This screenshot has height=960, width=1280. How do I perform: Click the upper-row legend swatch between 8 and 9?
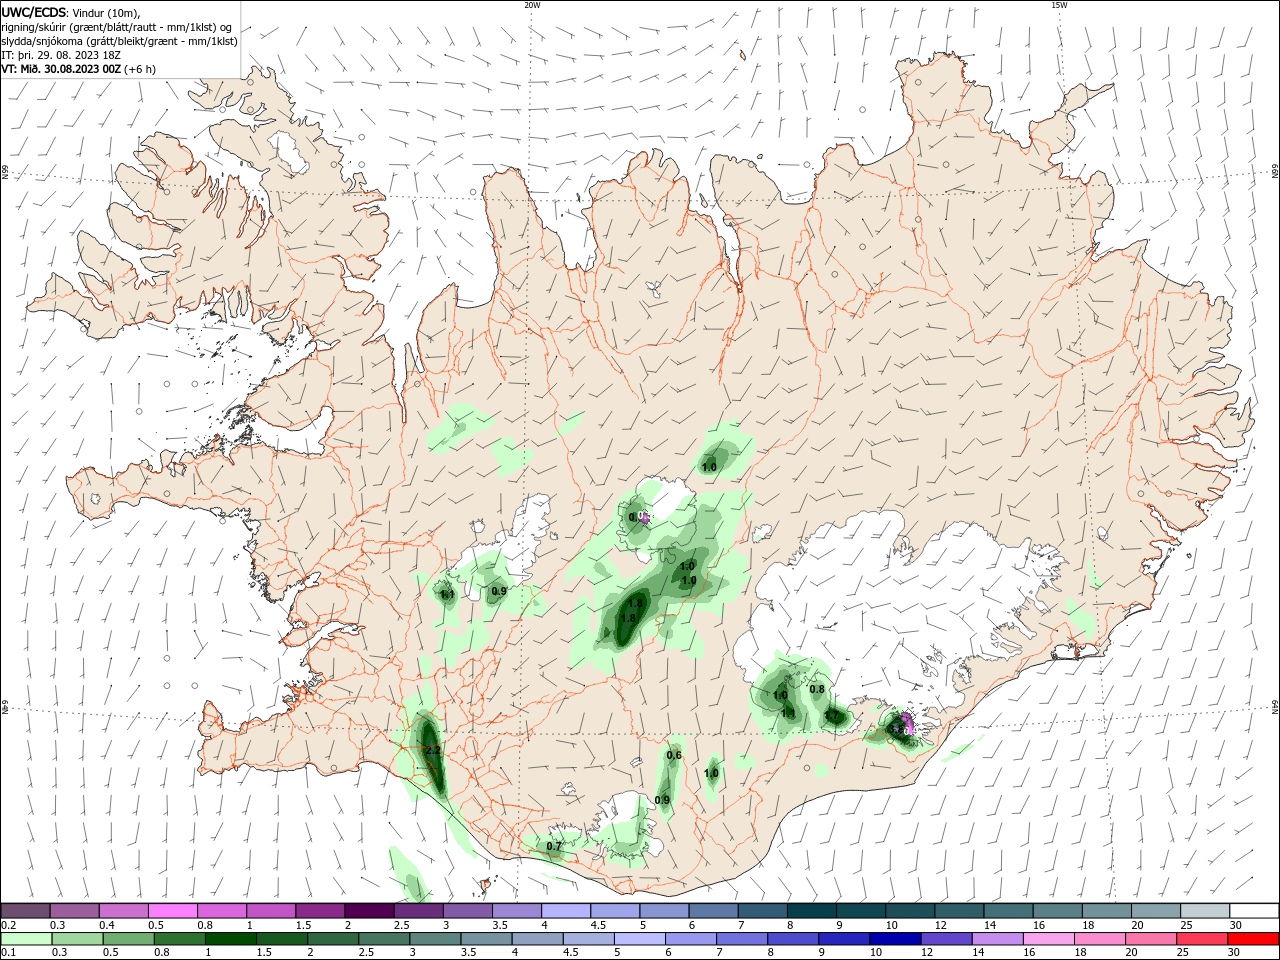click(x=812, y=911)
